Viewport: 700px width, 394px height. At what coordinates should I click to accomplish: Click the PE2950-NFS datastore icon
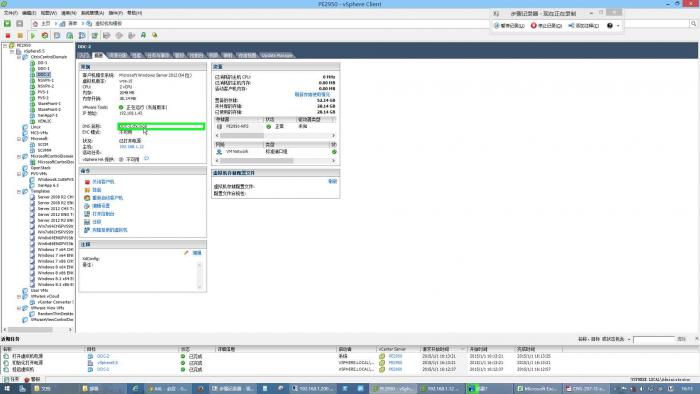pyautogui.click(x=219, y=127)
